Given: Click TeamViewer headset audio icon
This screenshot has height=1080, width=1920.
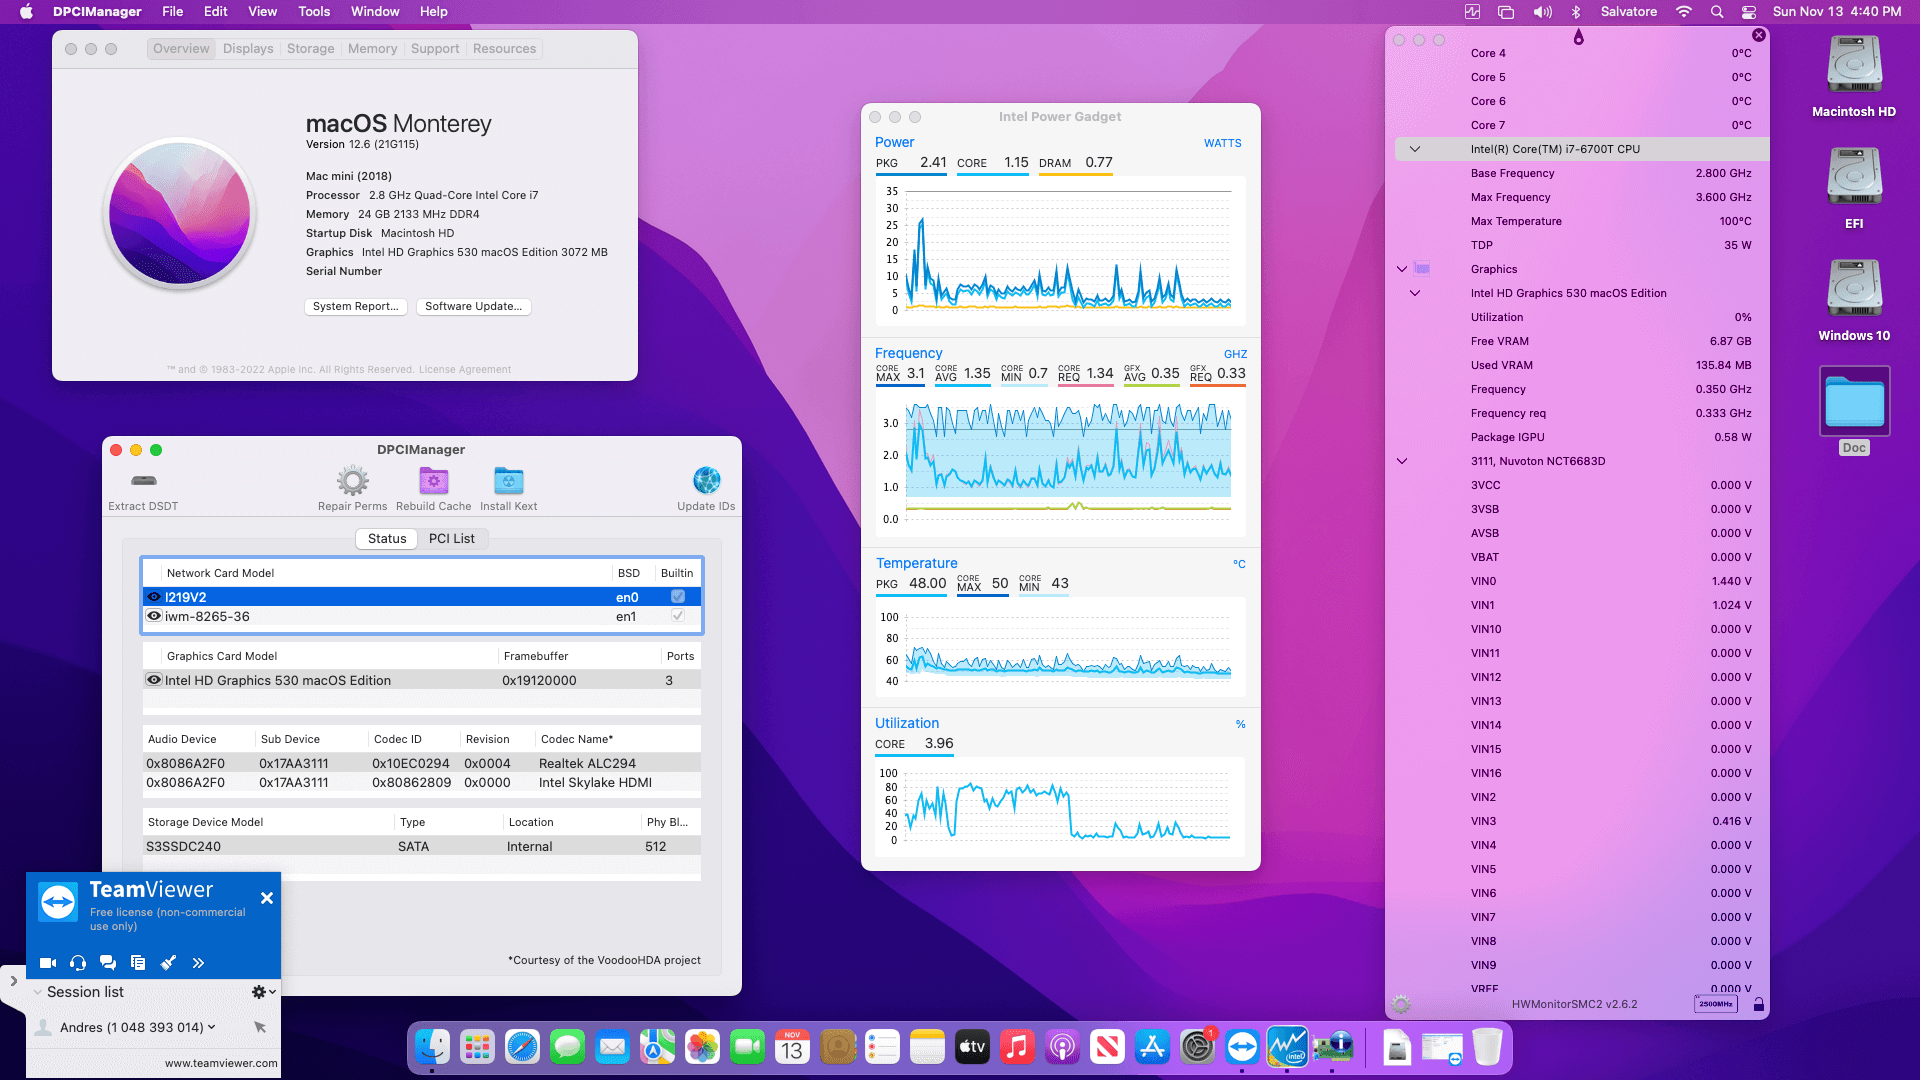Looking at the screenshot, I should click(x=78, y=963).
